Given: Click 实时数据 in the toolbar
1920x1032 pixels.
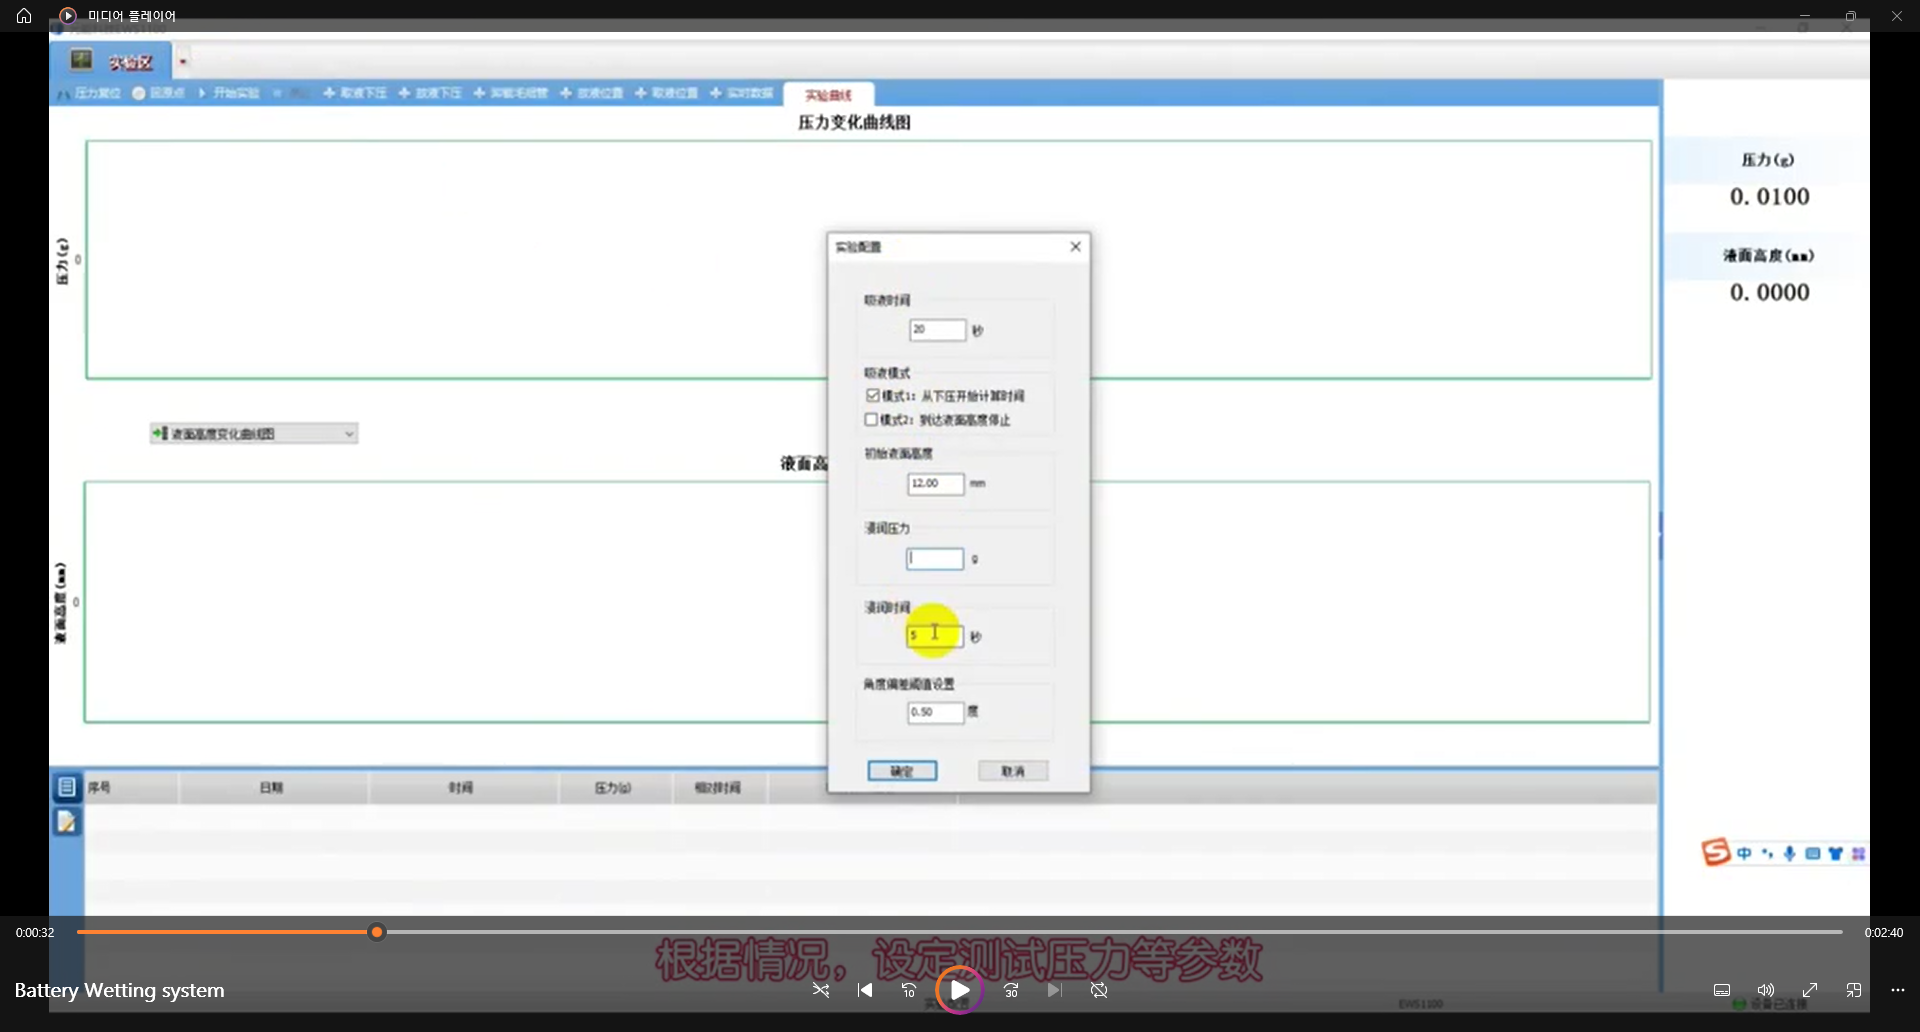Looking at the screenshot, I should pos(742,93).
